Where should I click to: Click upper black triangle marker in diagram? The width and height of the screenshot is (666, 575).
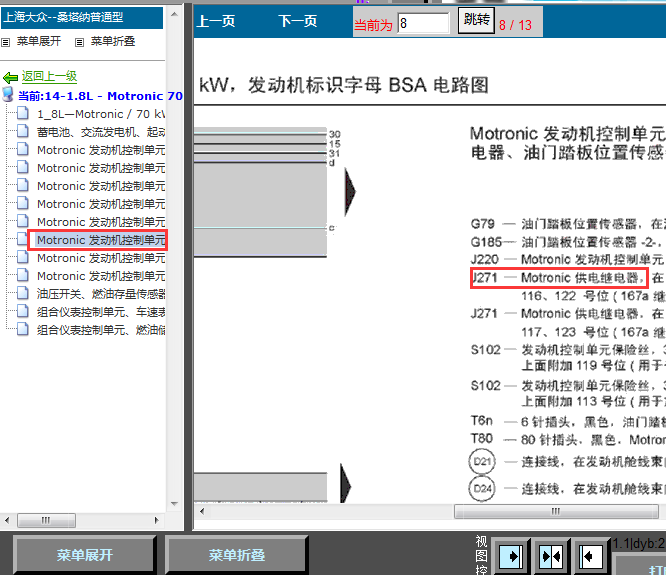[x=350, y=192]
